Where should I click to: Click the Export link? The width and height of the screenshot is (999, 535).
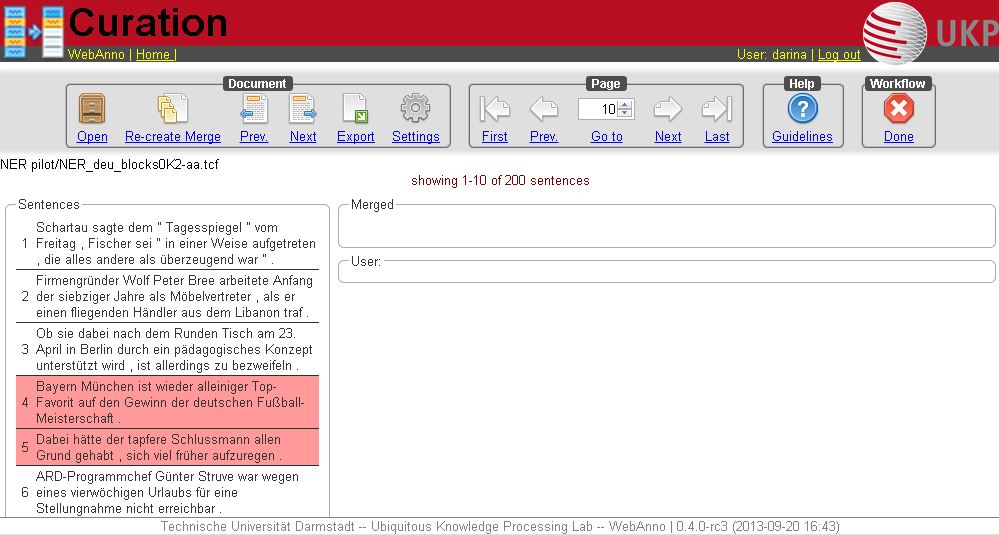[x=356, y=136]
